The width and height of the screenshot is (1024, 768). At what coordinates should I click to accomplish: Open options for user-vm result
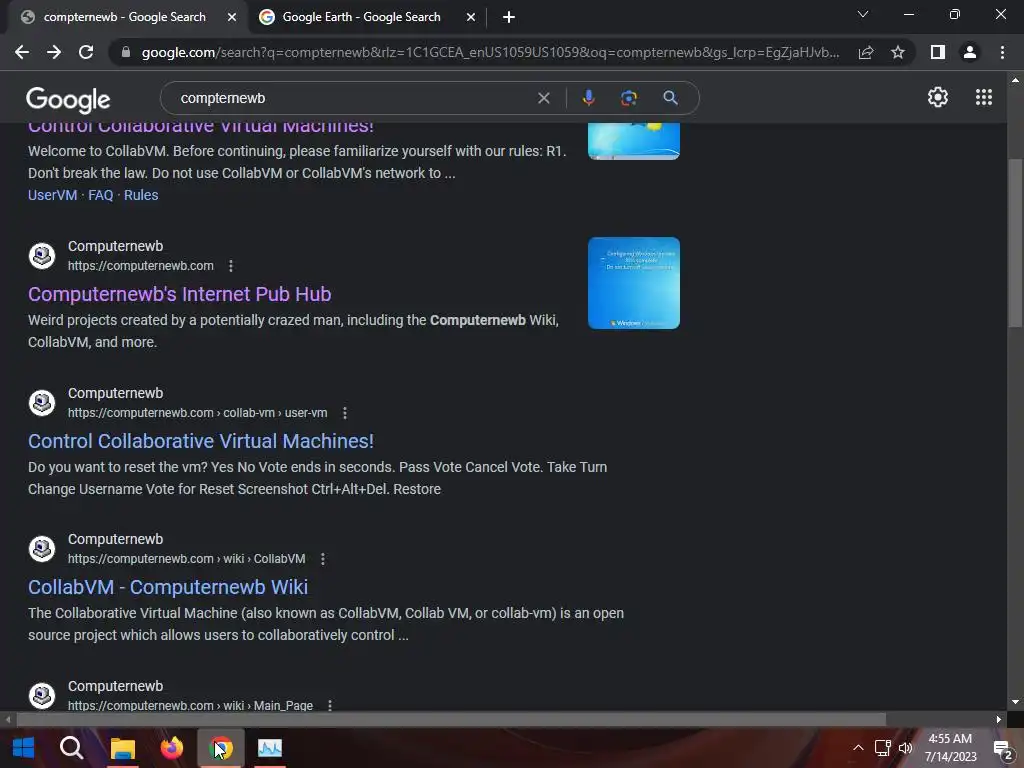345,413
